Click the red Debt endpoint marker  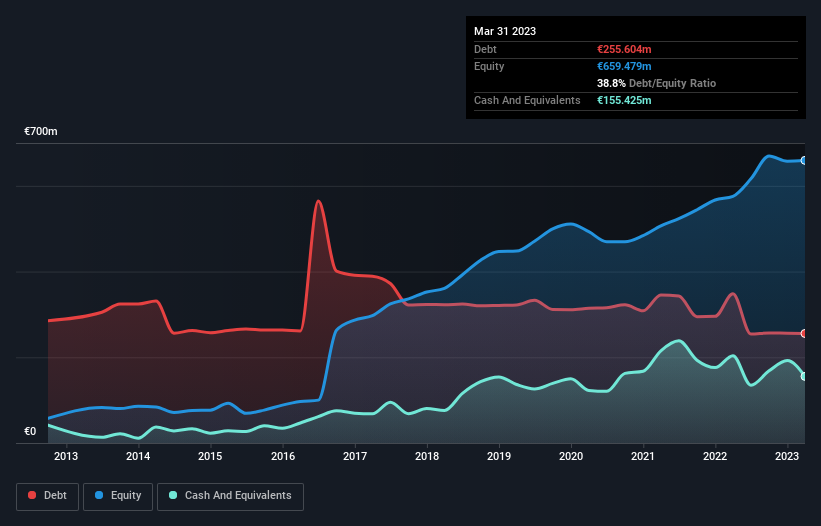pos(804,333)
